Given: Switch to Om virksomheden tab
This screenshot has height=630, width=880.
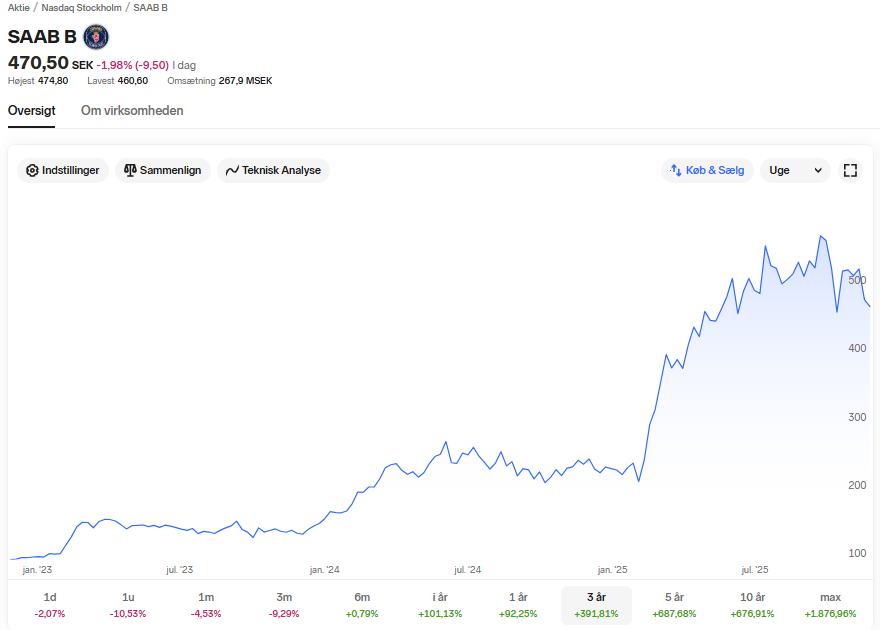Looking at the screenshot, I should point(132,111).
